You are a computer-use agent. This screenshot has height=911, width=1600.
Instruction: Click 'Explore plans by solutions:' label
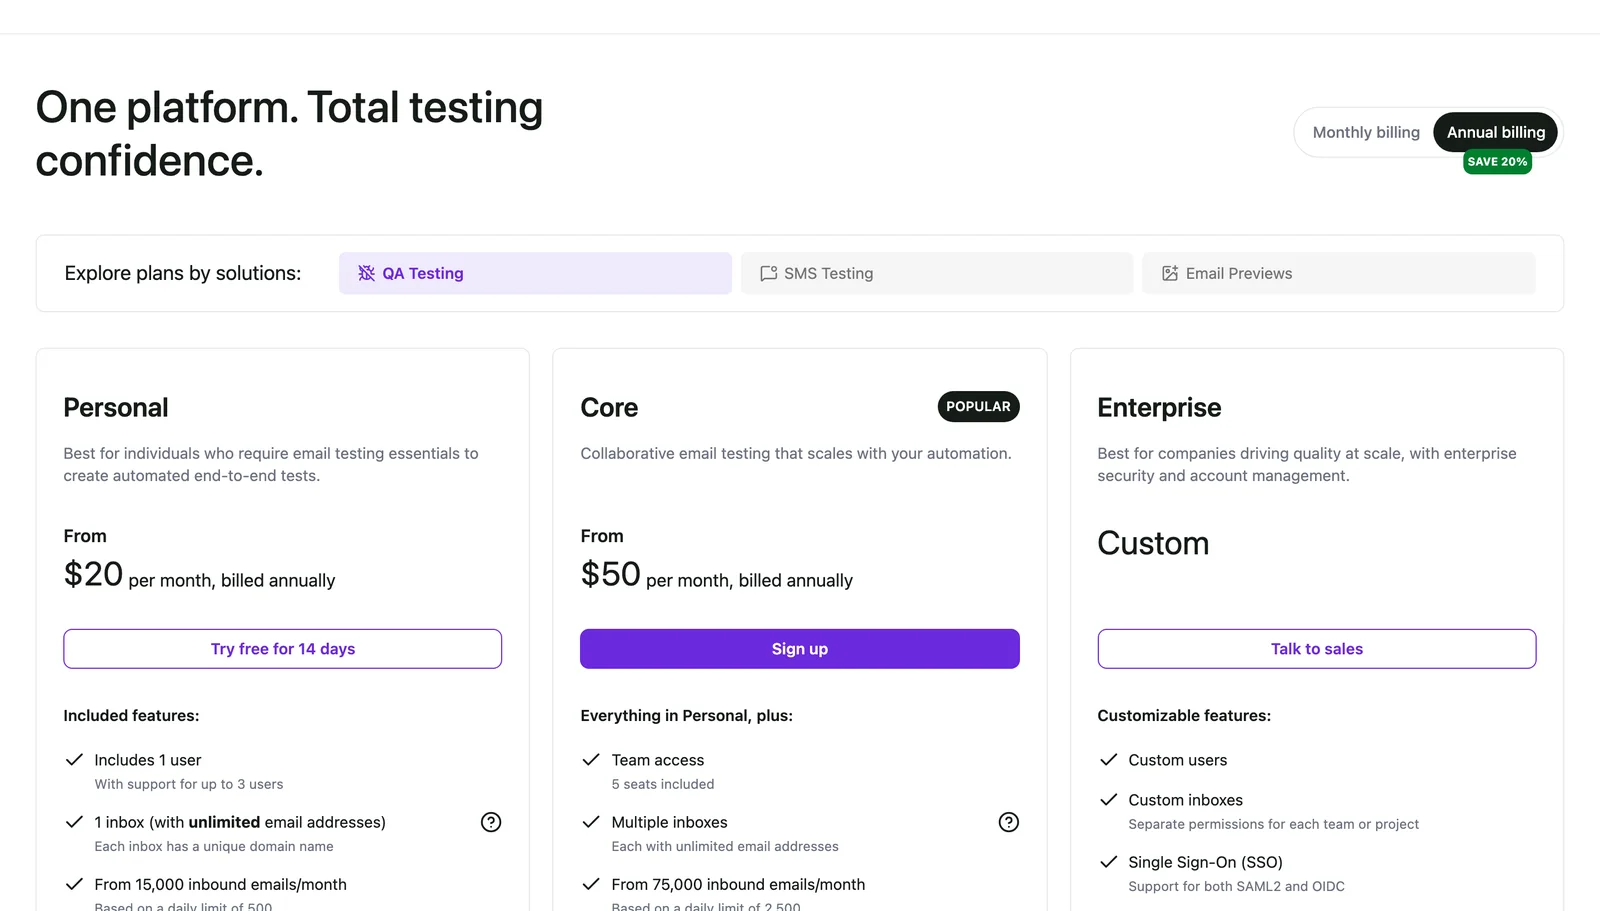click(182, 273)
